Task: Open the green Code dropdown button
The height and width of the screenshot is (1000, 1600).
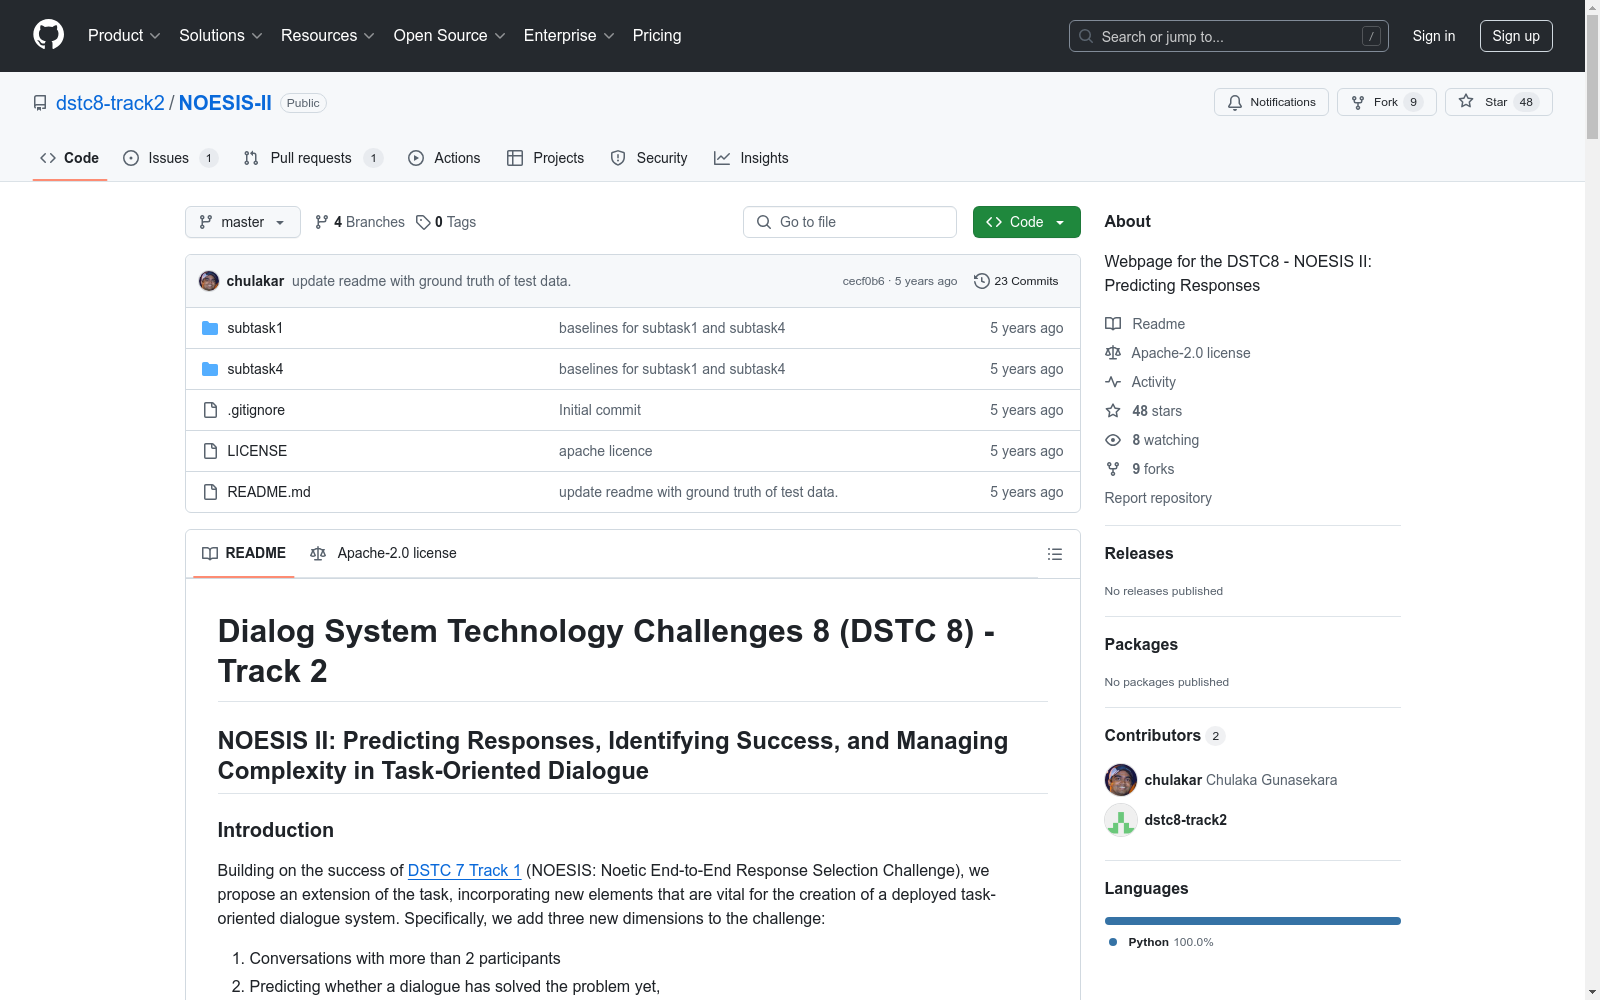Action: point(1026,222)
